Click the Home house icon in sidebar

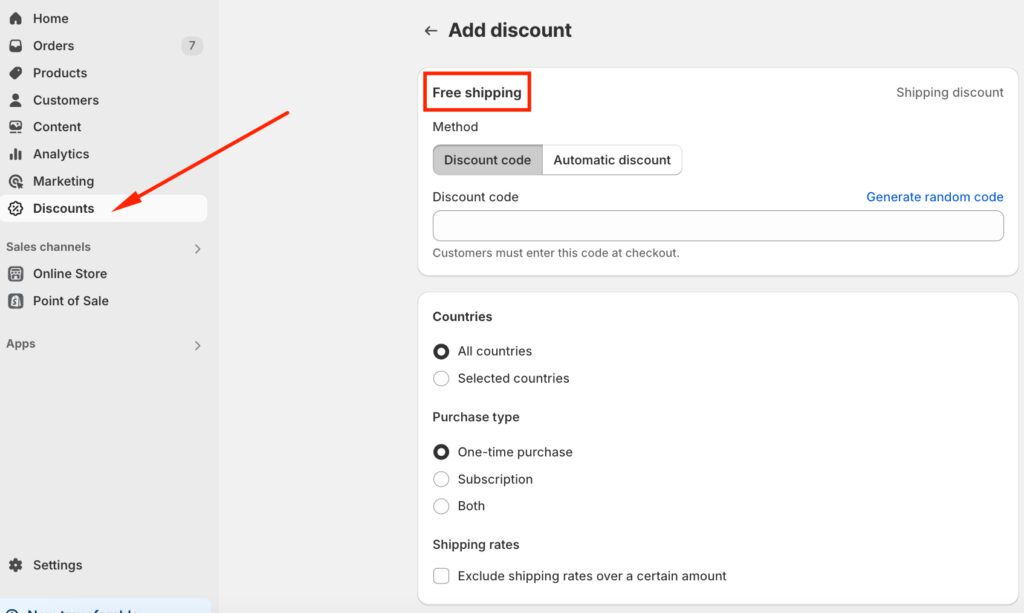[x=15, y=19]
